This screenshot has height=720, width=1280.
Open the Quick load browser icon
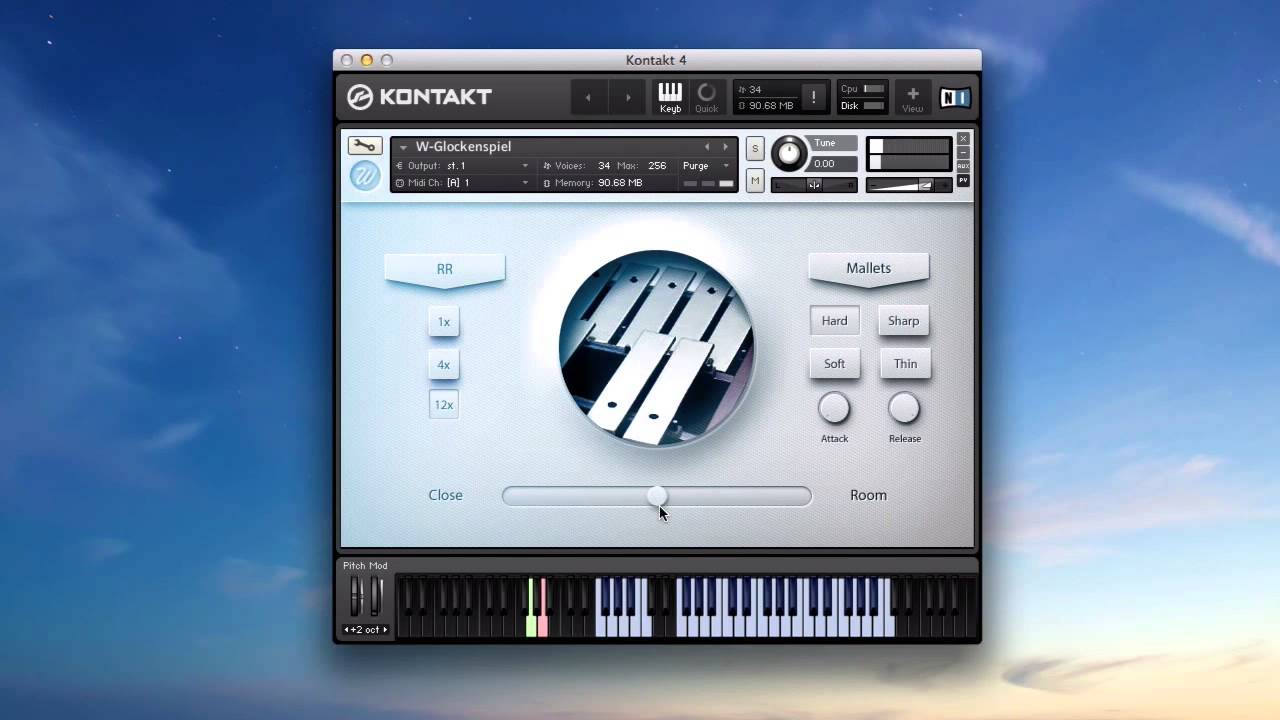click(x=706, y=97)
